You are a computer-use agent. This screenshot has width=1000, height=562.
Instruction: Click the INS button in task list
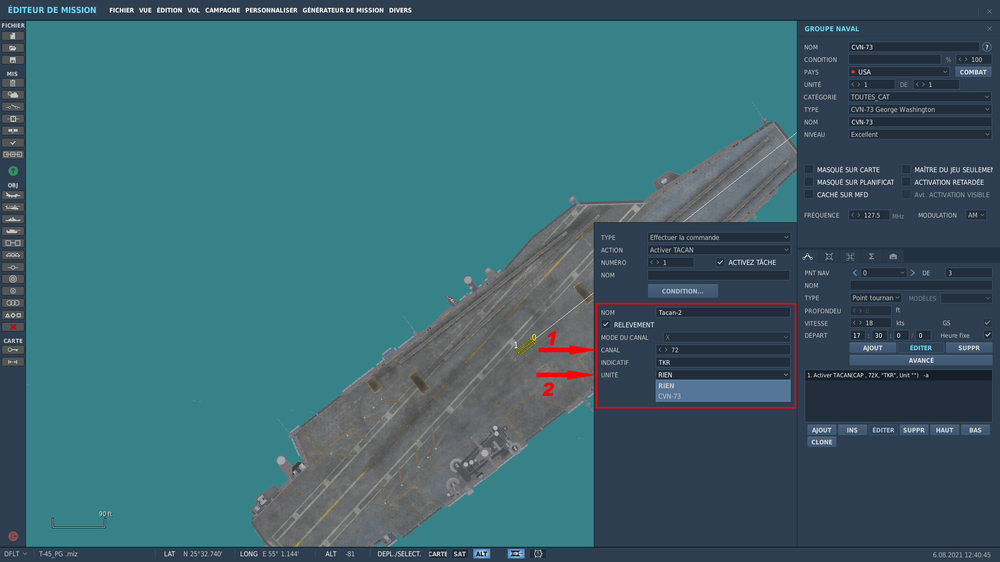[x=852, y=430]
